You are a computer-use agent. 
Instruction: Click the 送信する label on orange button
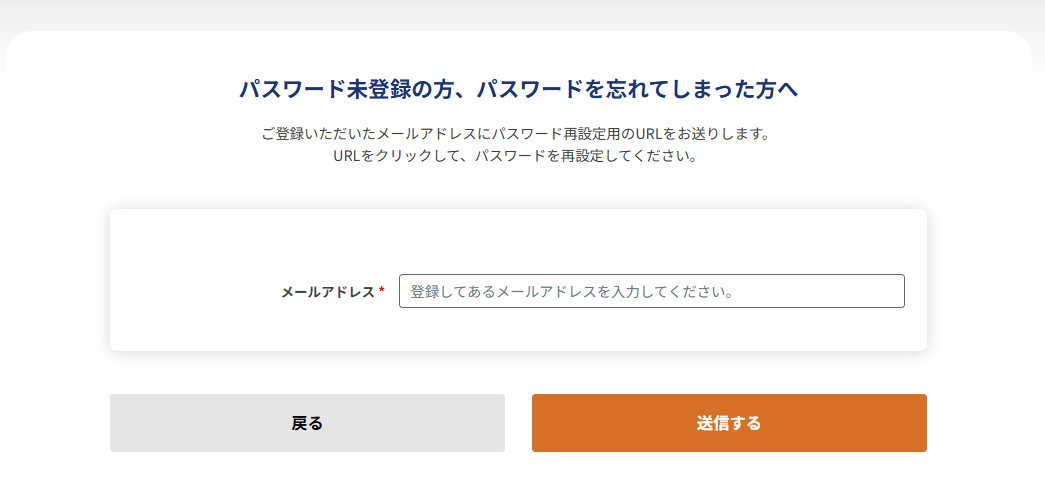tap(729, 424)
